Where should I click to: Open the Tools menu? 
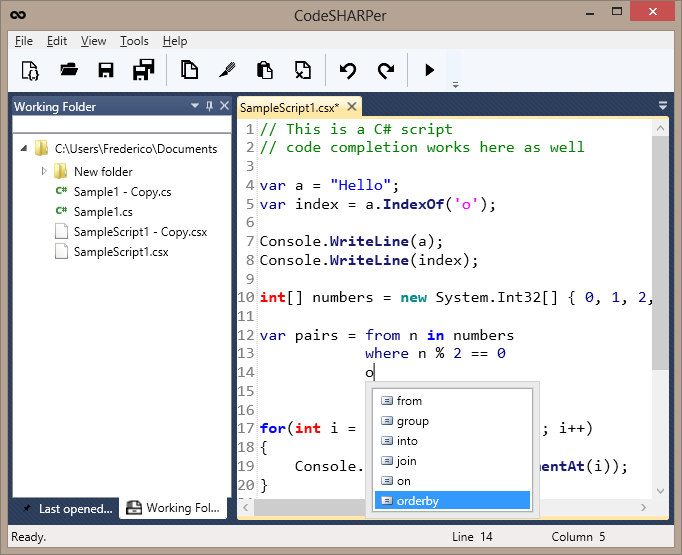pos(134,41)
